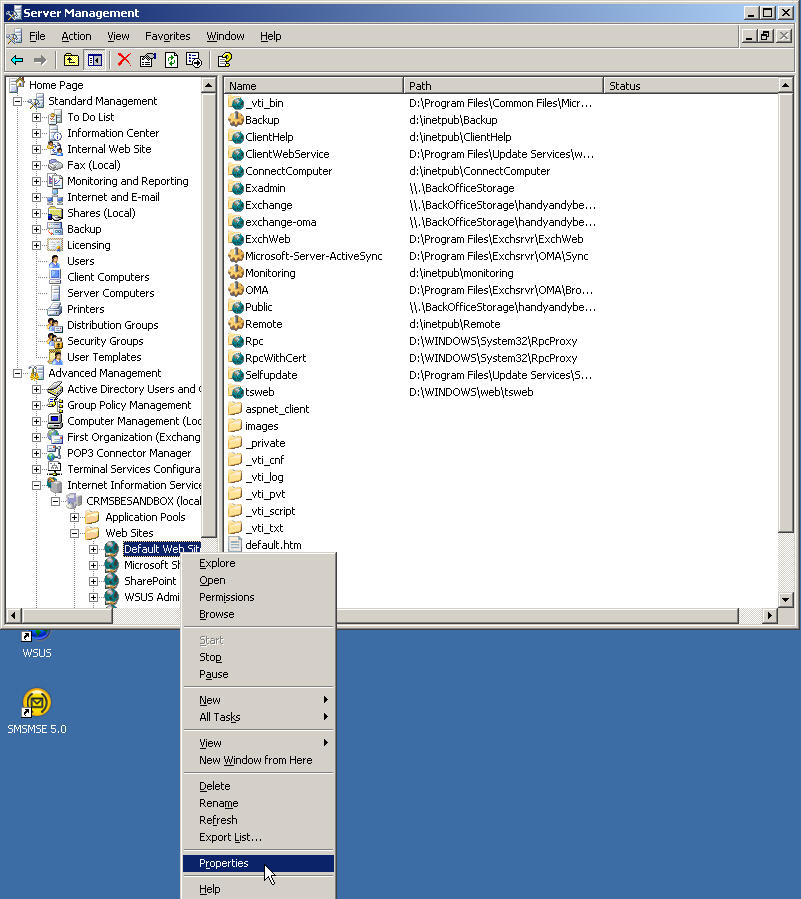Image resolution: width=801 pixels, height=899 pixels.
Task: Select User Templates in the tree
Action: (104, 357)
